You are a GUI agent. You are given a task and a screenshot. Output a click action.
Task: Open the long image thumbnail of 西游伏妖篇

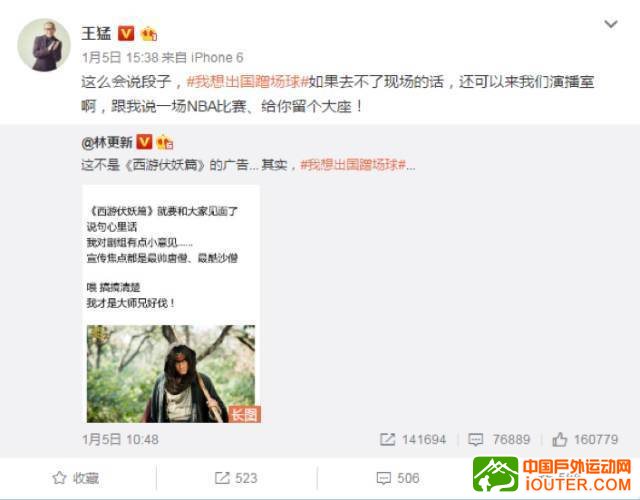171,304
